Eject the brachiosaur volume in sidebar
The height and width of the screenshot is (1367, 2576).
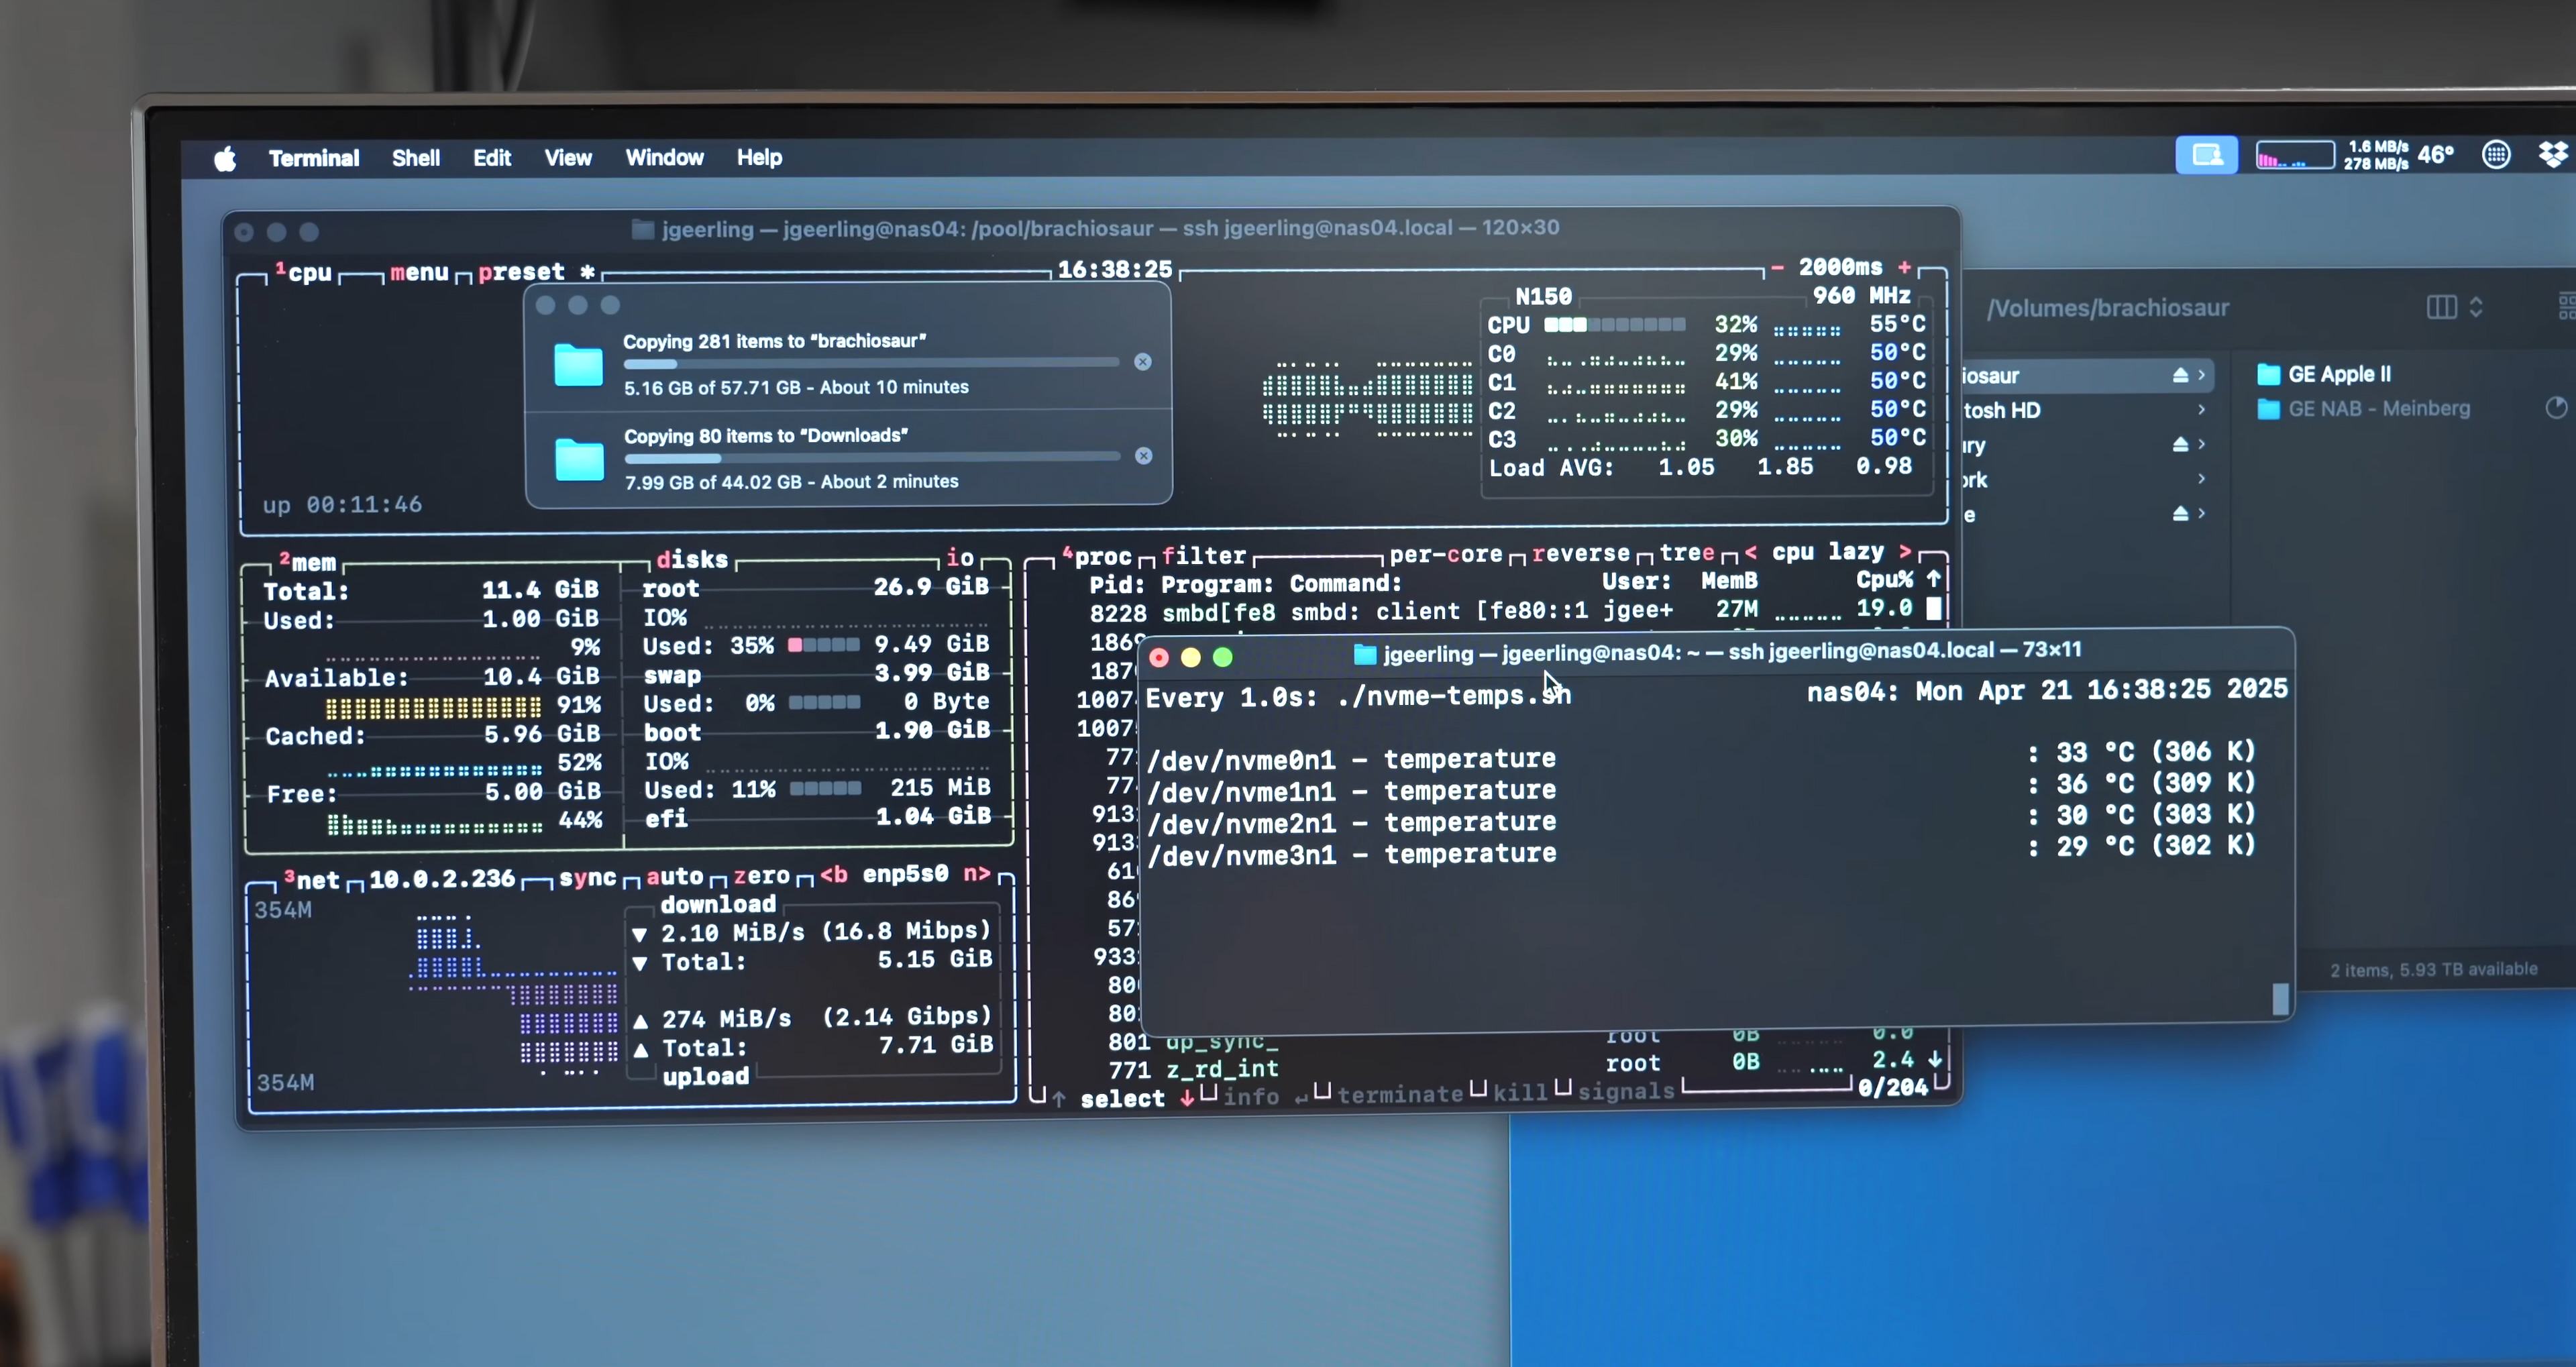point(2180,375)
